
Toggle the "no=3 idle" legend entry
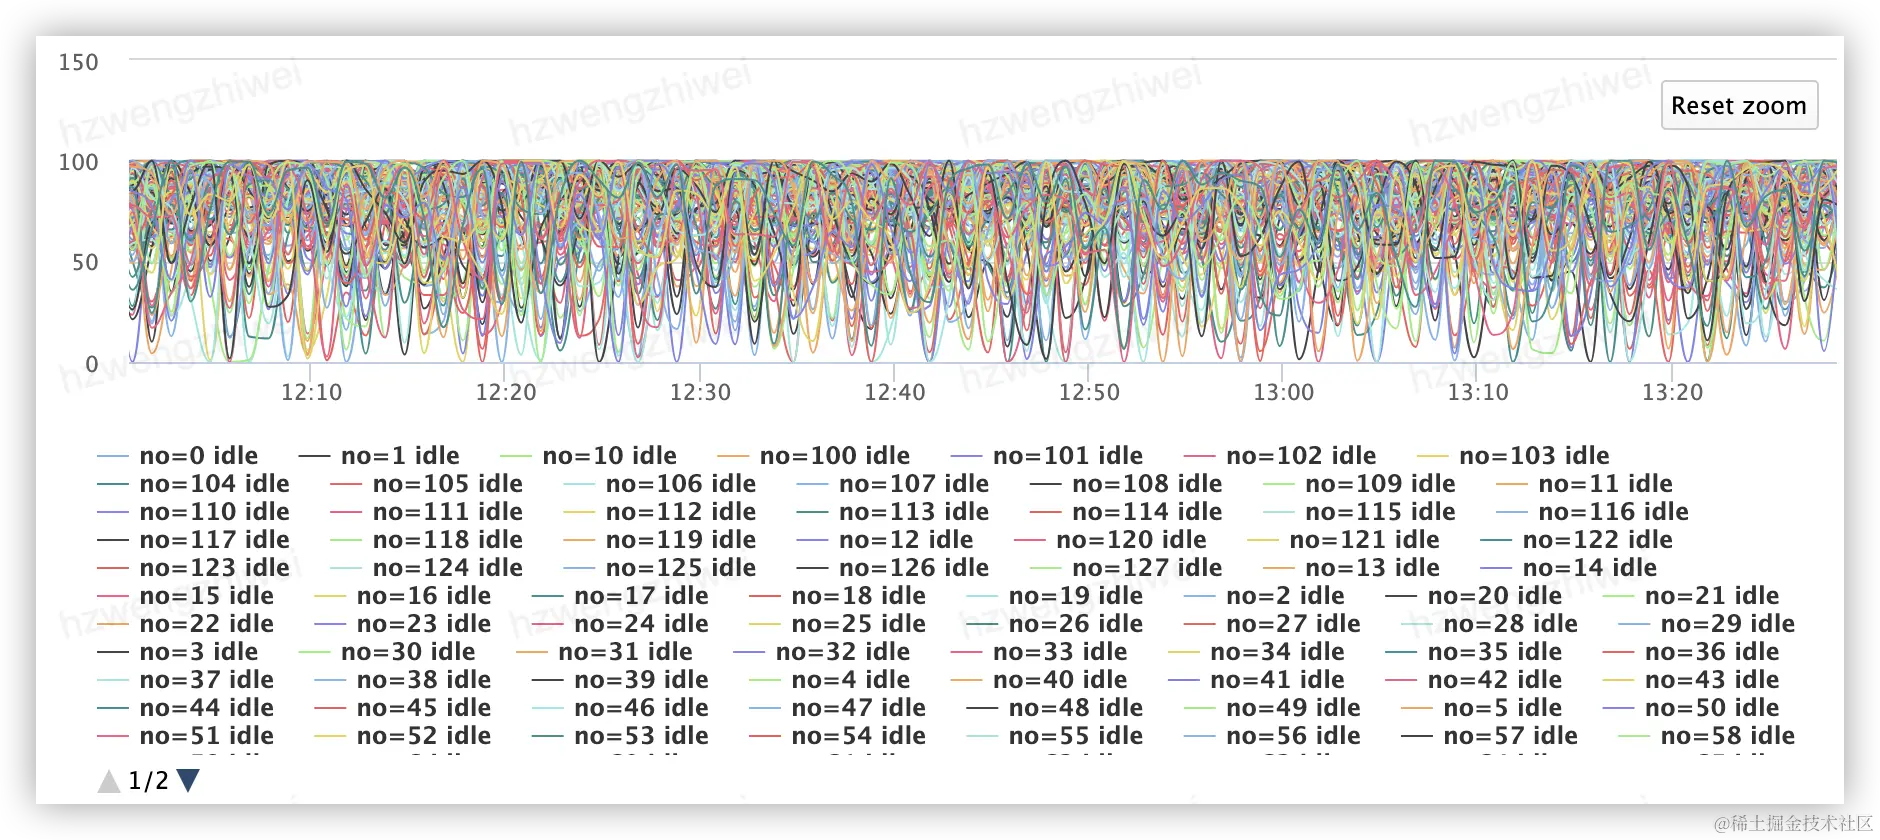click(177, 652)
